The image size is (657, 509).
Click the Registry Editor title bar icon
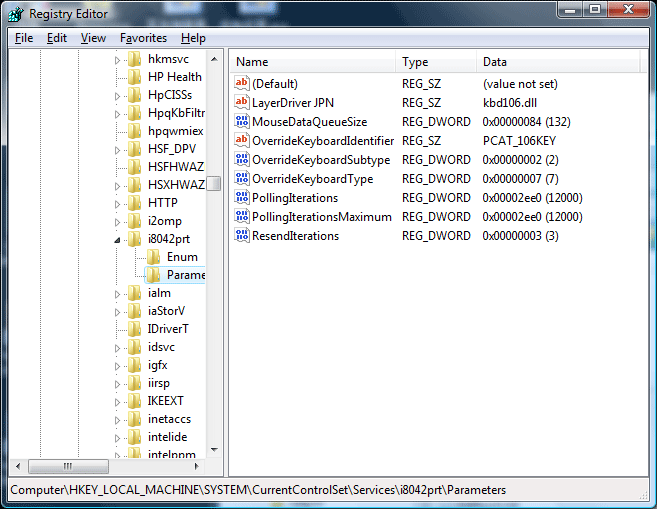point(16,13)
